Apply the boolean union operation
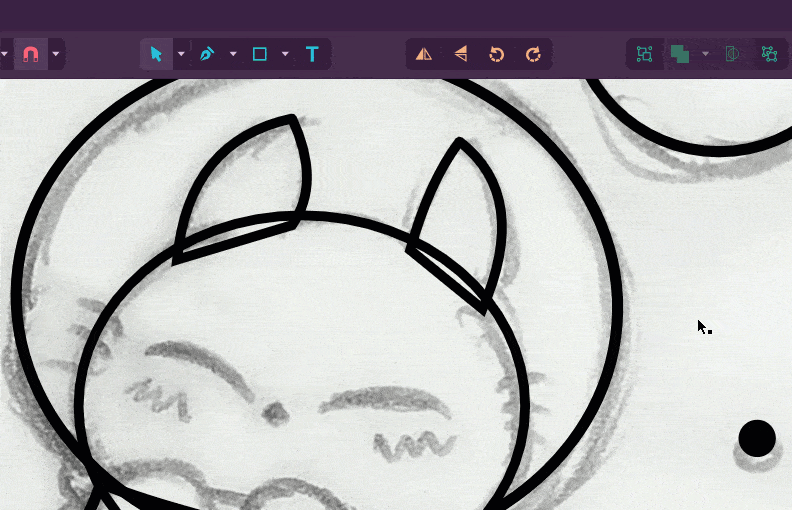The height and width of the screenshot is (510, 792). tap(680, 54)
